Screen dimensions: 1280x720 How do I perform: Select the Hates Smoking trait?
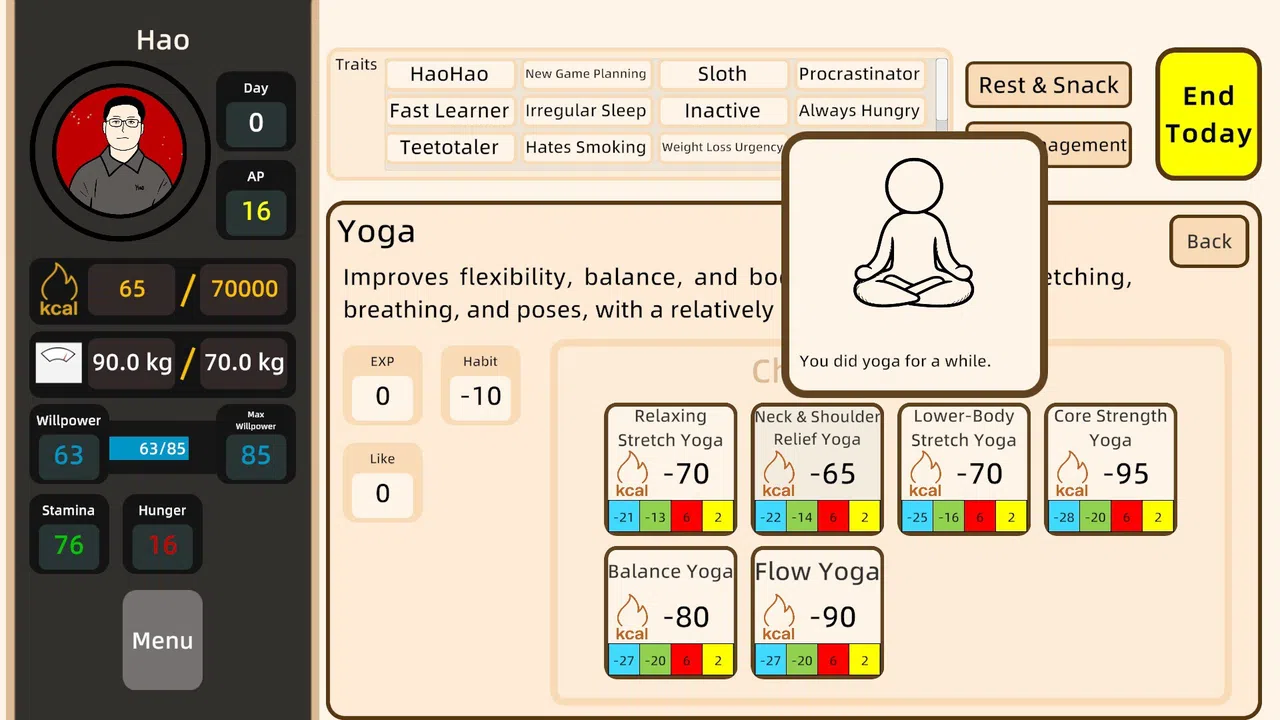pyautogui.click(x=586, y=147)
